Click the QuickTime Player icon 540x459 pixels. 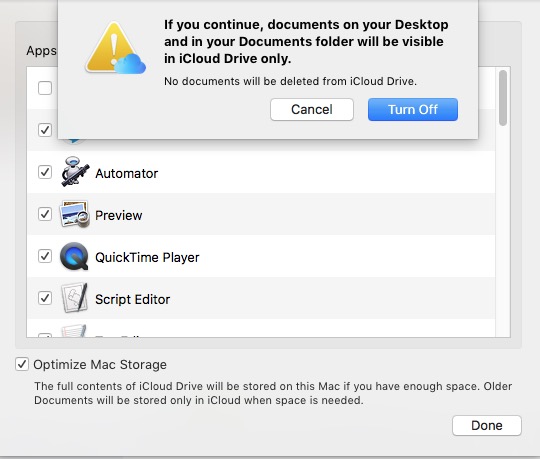pos(74,256)
